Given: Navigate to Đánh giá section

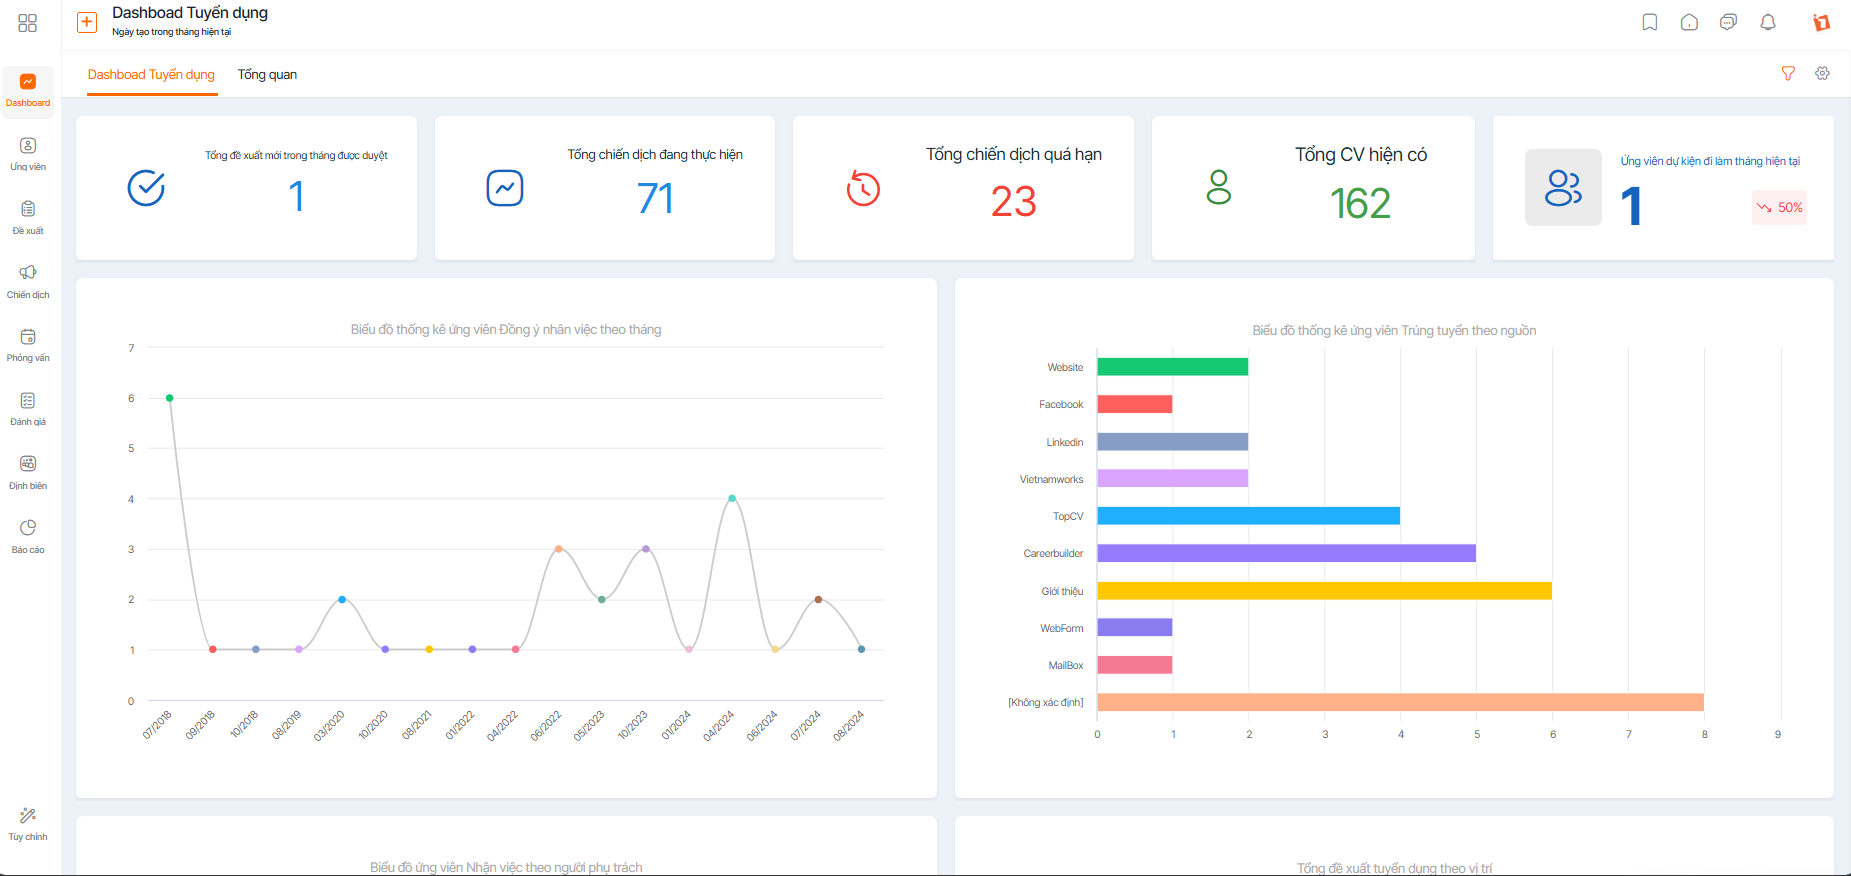Looking at the screenshot, I should [x=28, y=408].
